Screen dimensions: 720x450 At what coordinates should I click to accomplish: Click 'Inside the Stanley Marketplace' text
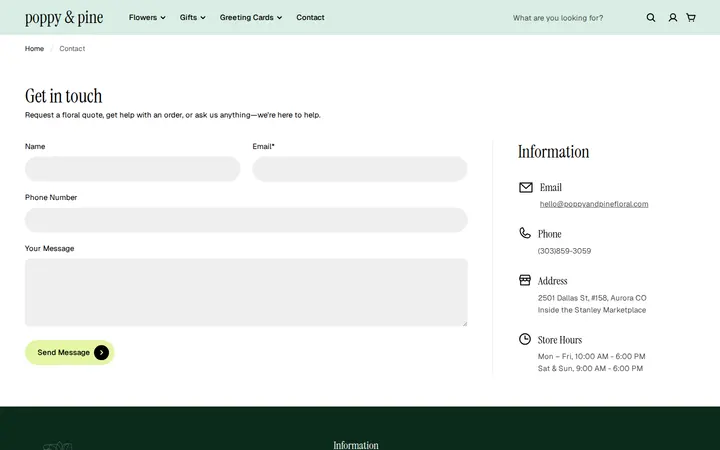tap(592, 310)
